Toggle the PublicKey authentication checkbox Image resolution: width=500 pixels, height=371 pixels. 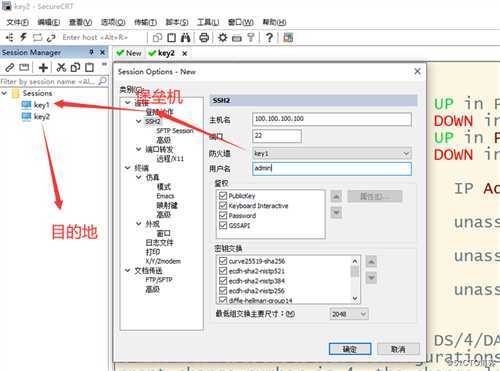[x=223, y=195]
